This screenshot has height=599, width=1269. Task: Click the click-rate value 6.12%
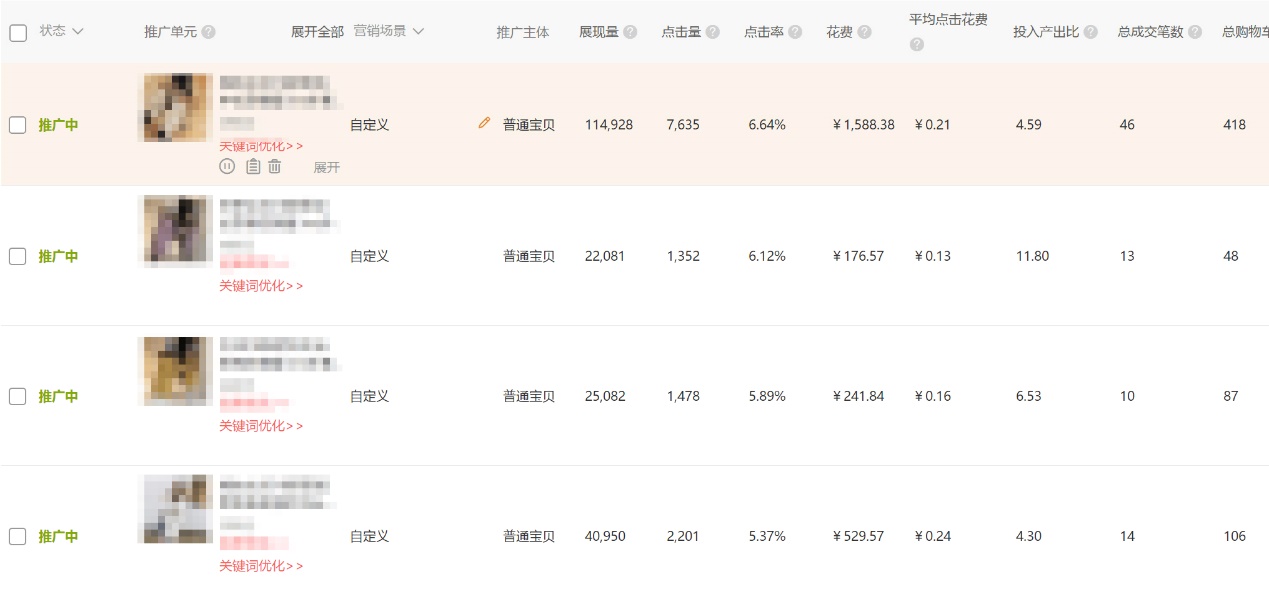[767, 256]
